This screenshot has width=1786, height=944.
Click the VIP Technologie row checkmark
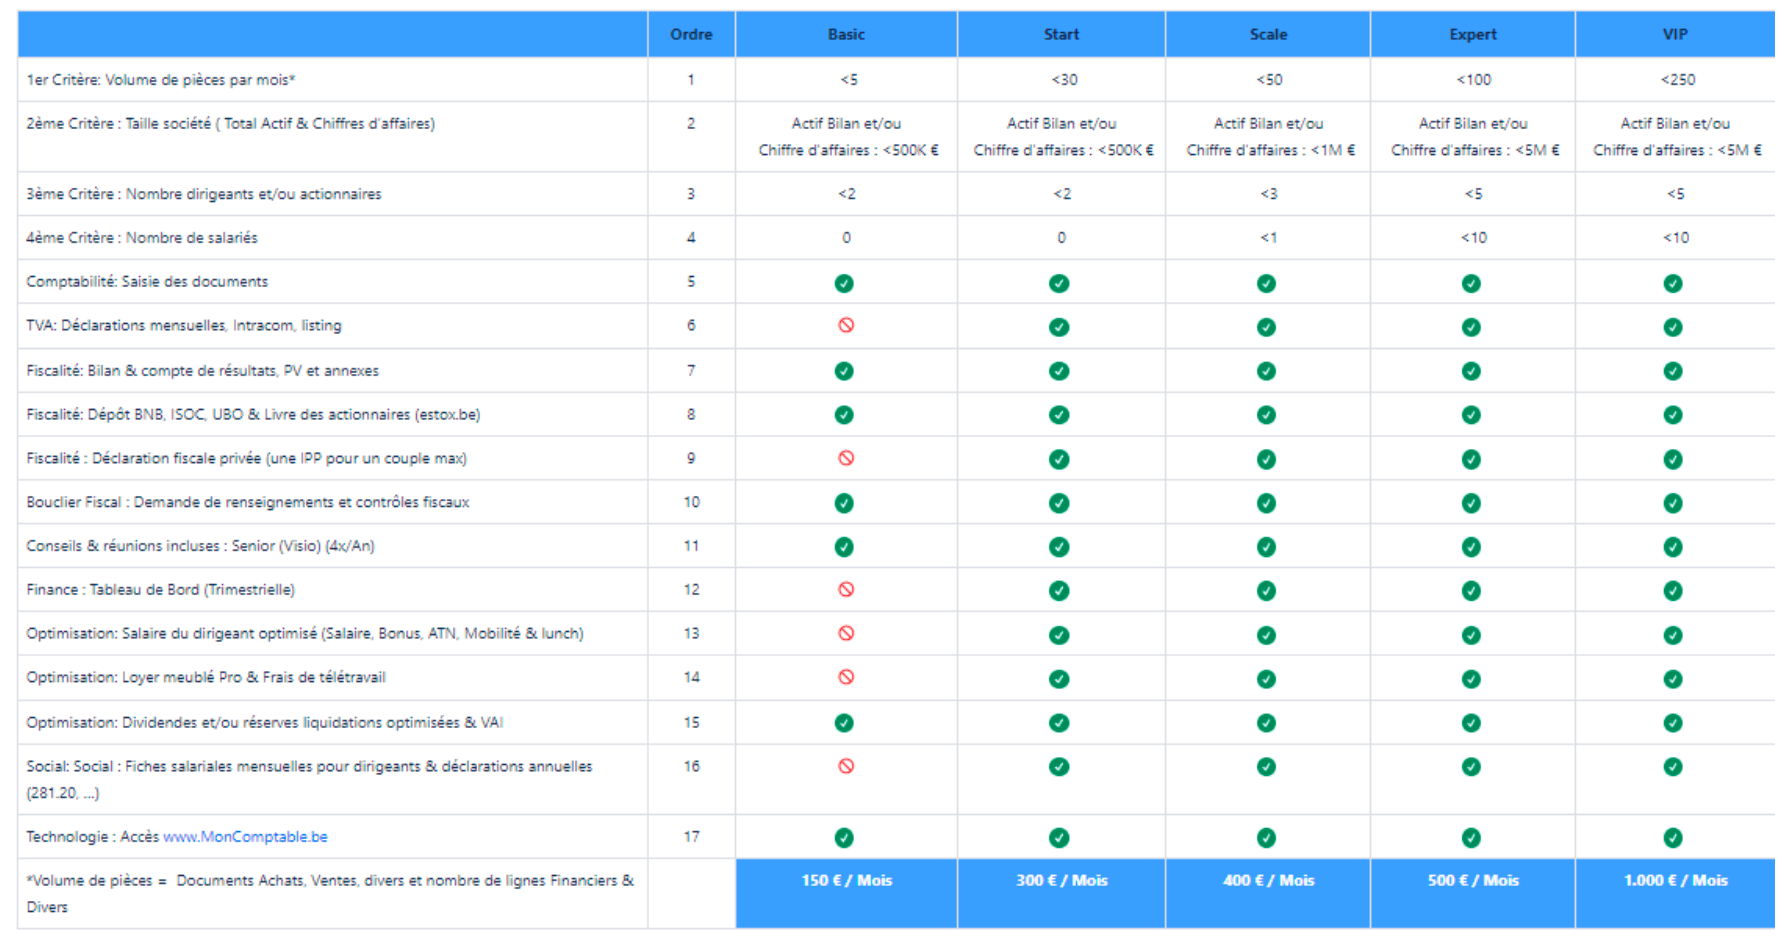(1673, 838)
